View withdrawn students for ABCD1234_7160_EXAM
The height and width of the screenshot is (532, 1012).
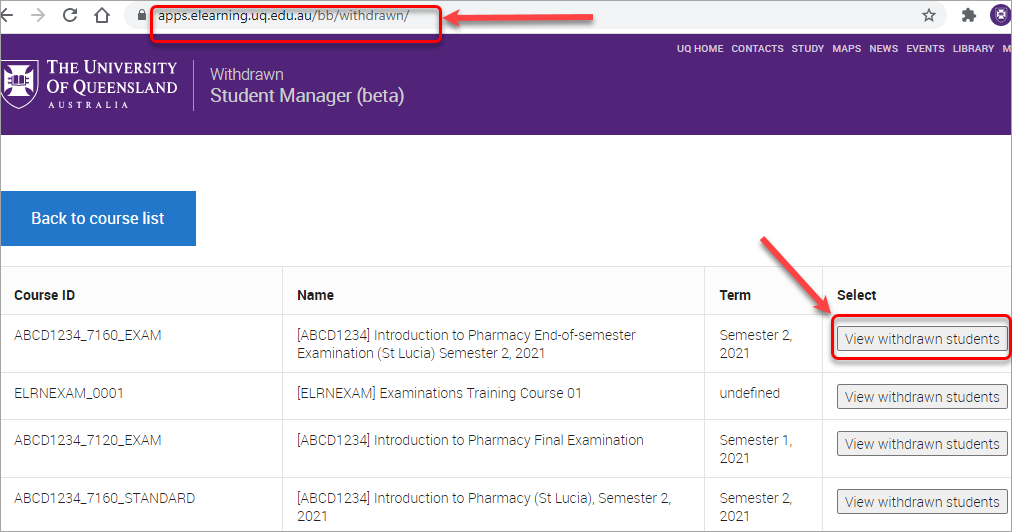click(922, 339)
